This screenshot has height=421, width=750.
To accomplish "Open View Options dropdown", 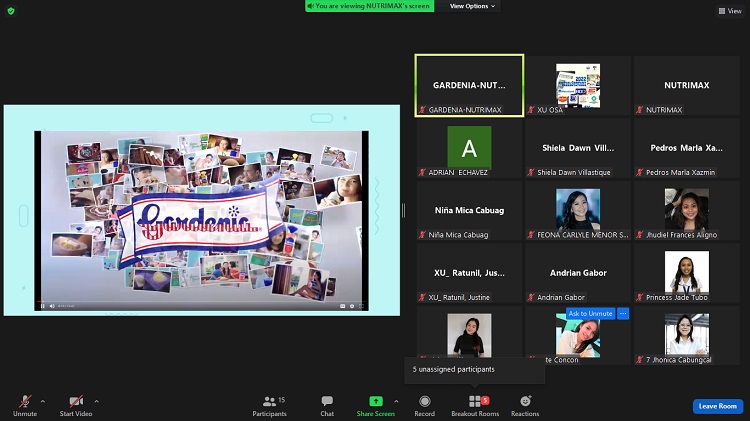I will point(472,6).
